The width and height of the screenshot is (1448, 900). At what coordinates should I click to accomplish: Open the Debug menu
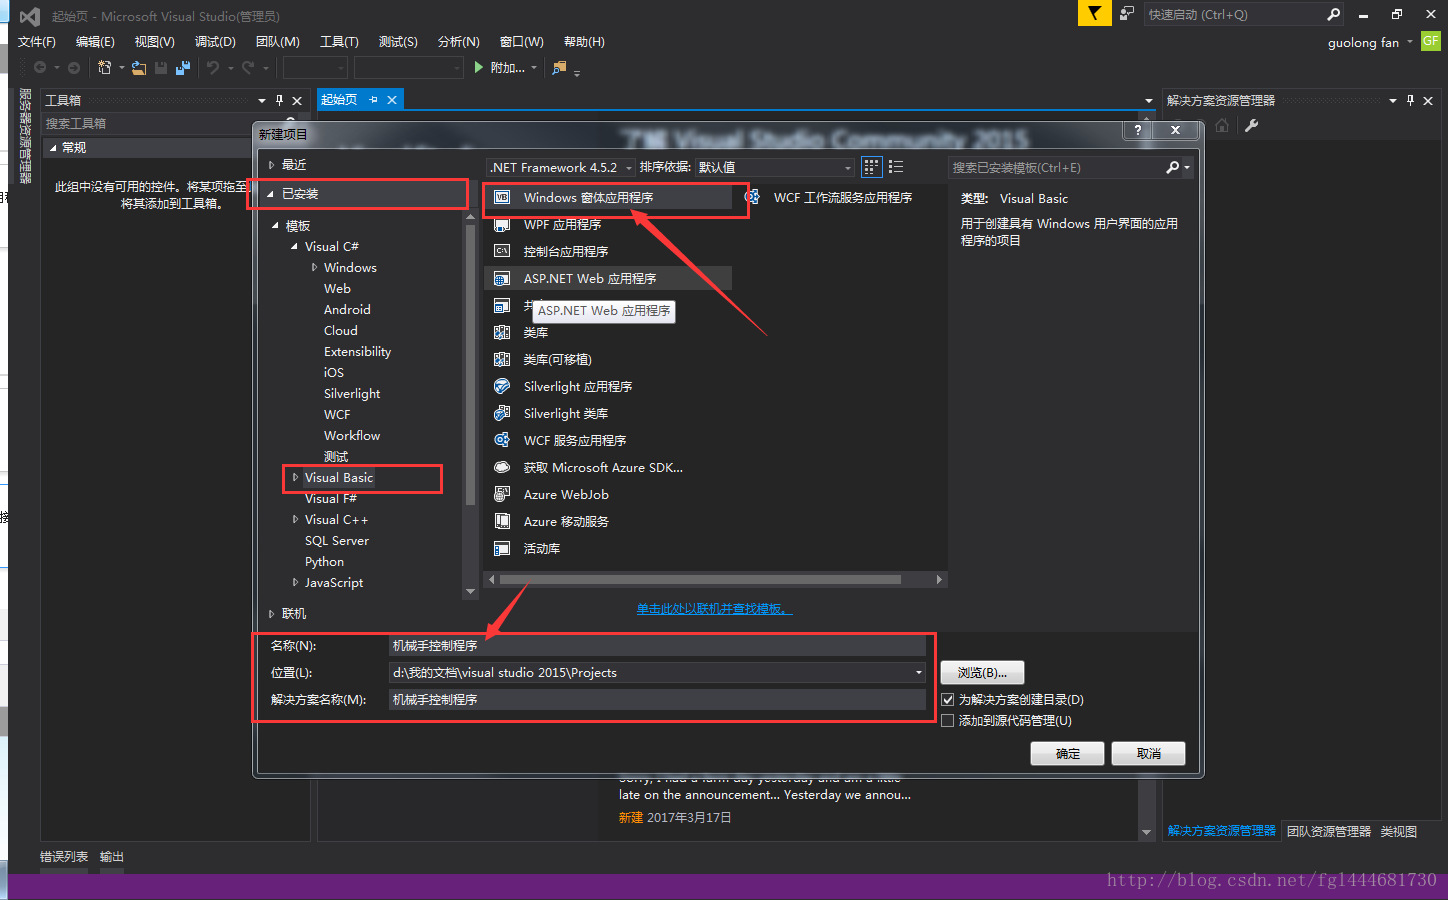click(215, 42)
